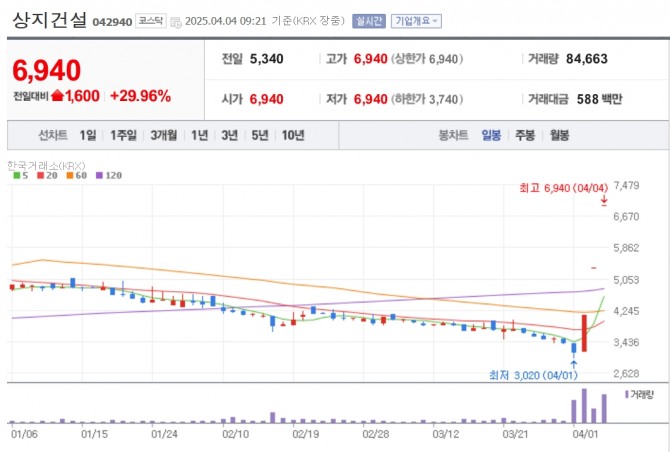The height and width of the screenshot is (452, 670).
Task: Switch to 월봉 candlestick chart
Action: coord(559,135)
